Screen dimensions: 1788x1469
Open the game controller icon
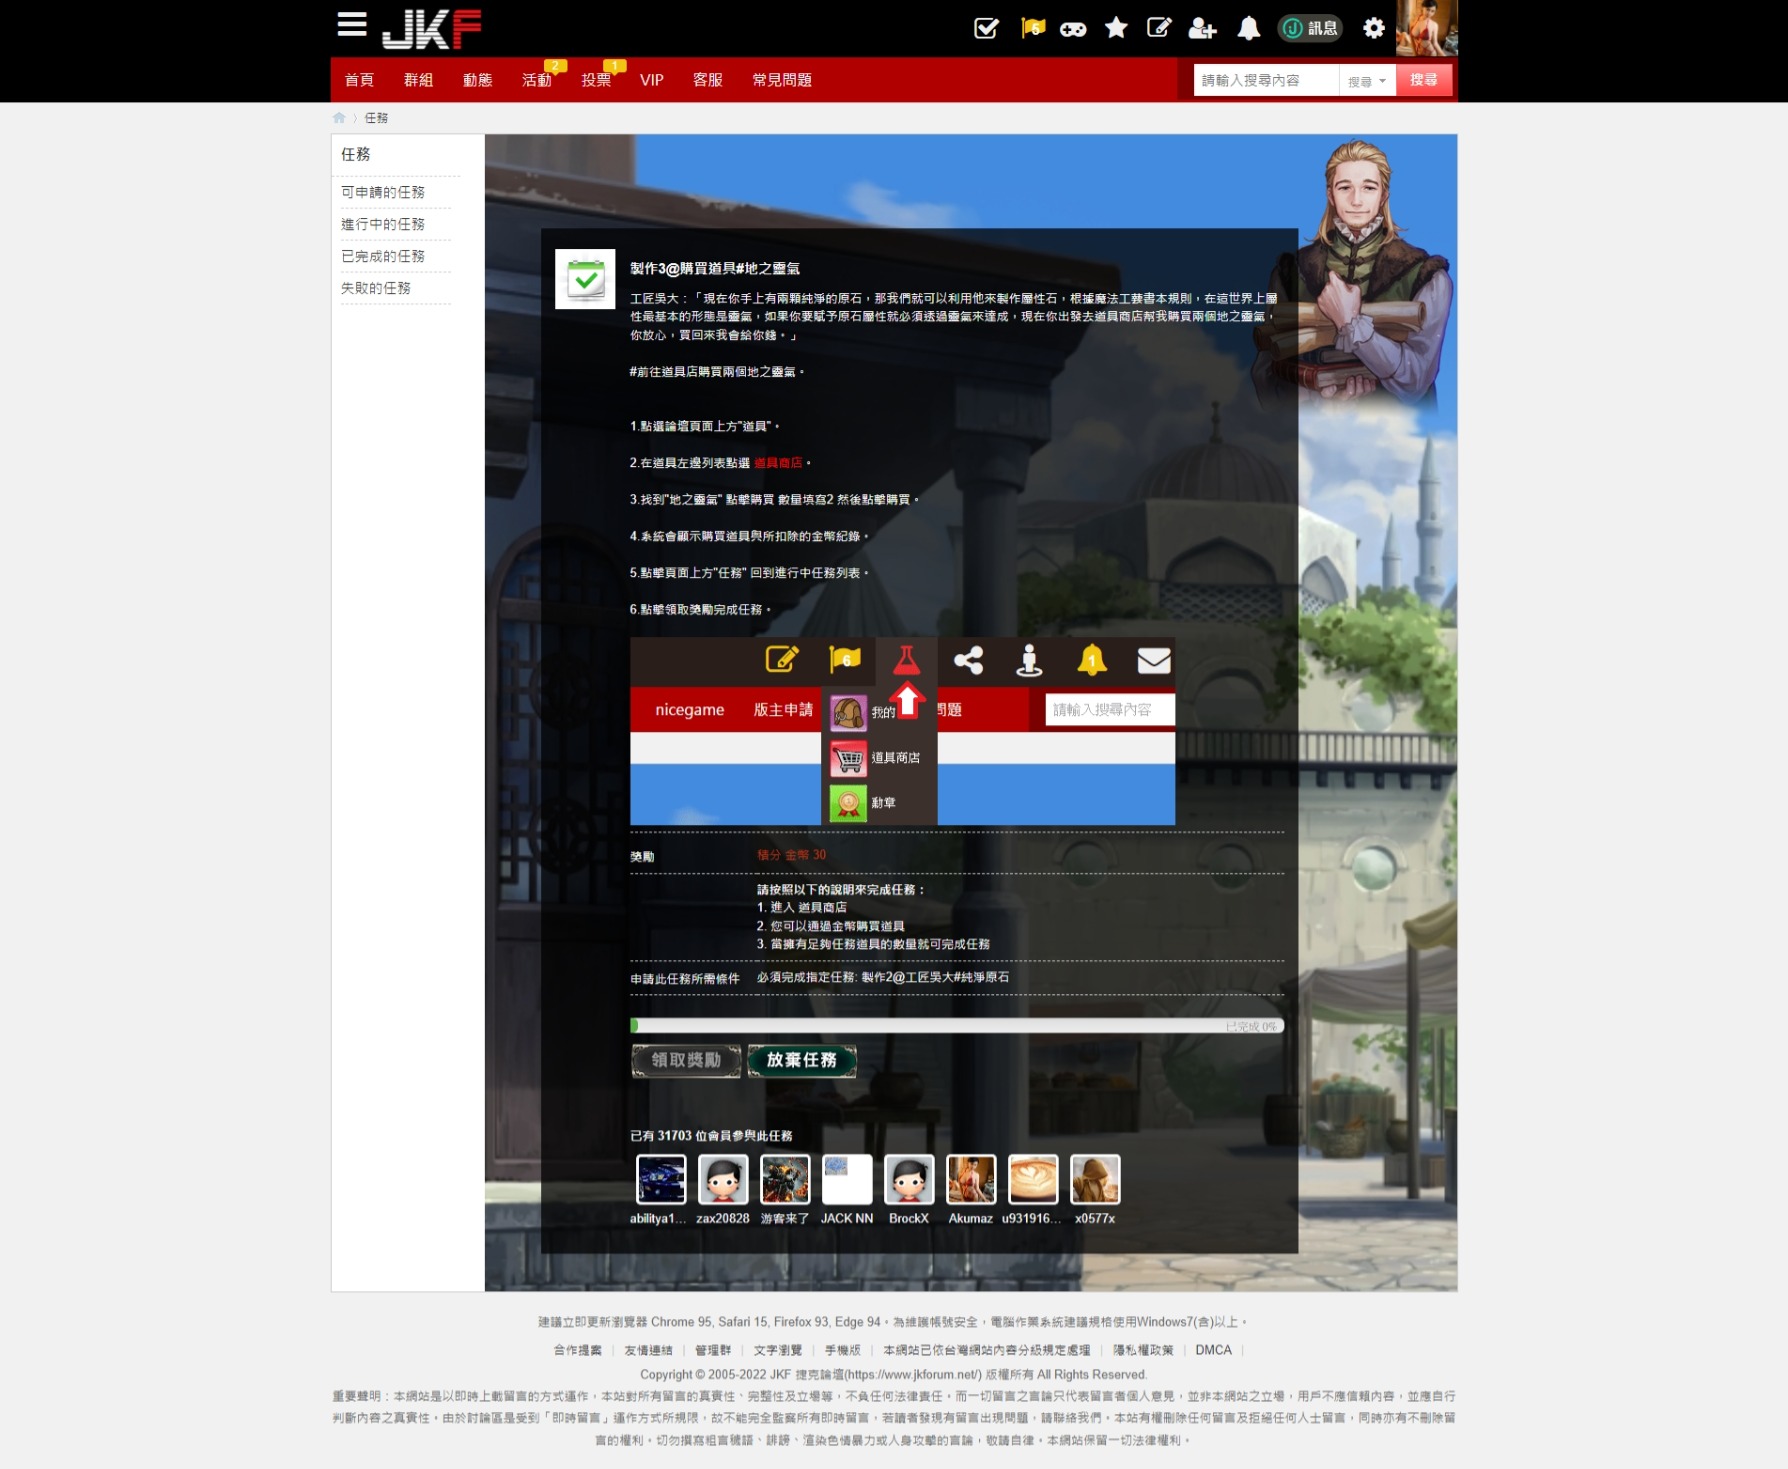pyautogui.click(x=1073, y=29)
